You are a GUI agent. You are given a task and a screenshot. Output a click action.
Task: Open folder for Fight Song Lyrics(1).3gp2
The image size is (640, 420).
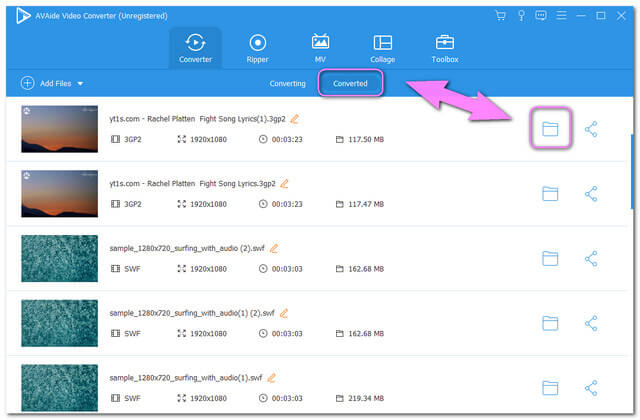pos(549,129)
